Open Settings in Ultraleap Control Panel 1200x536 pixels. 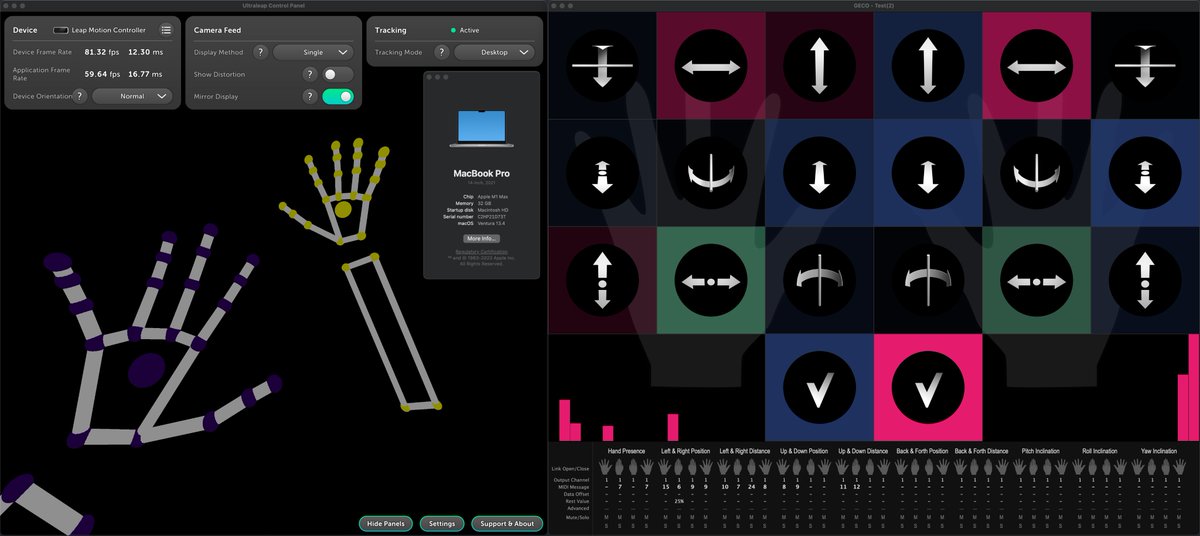click(441, 523)
